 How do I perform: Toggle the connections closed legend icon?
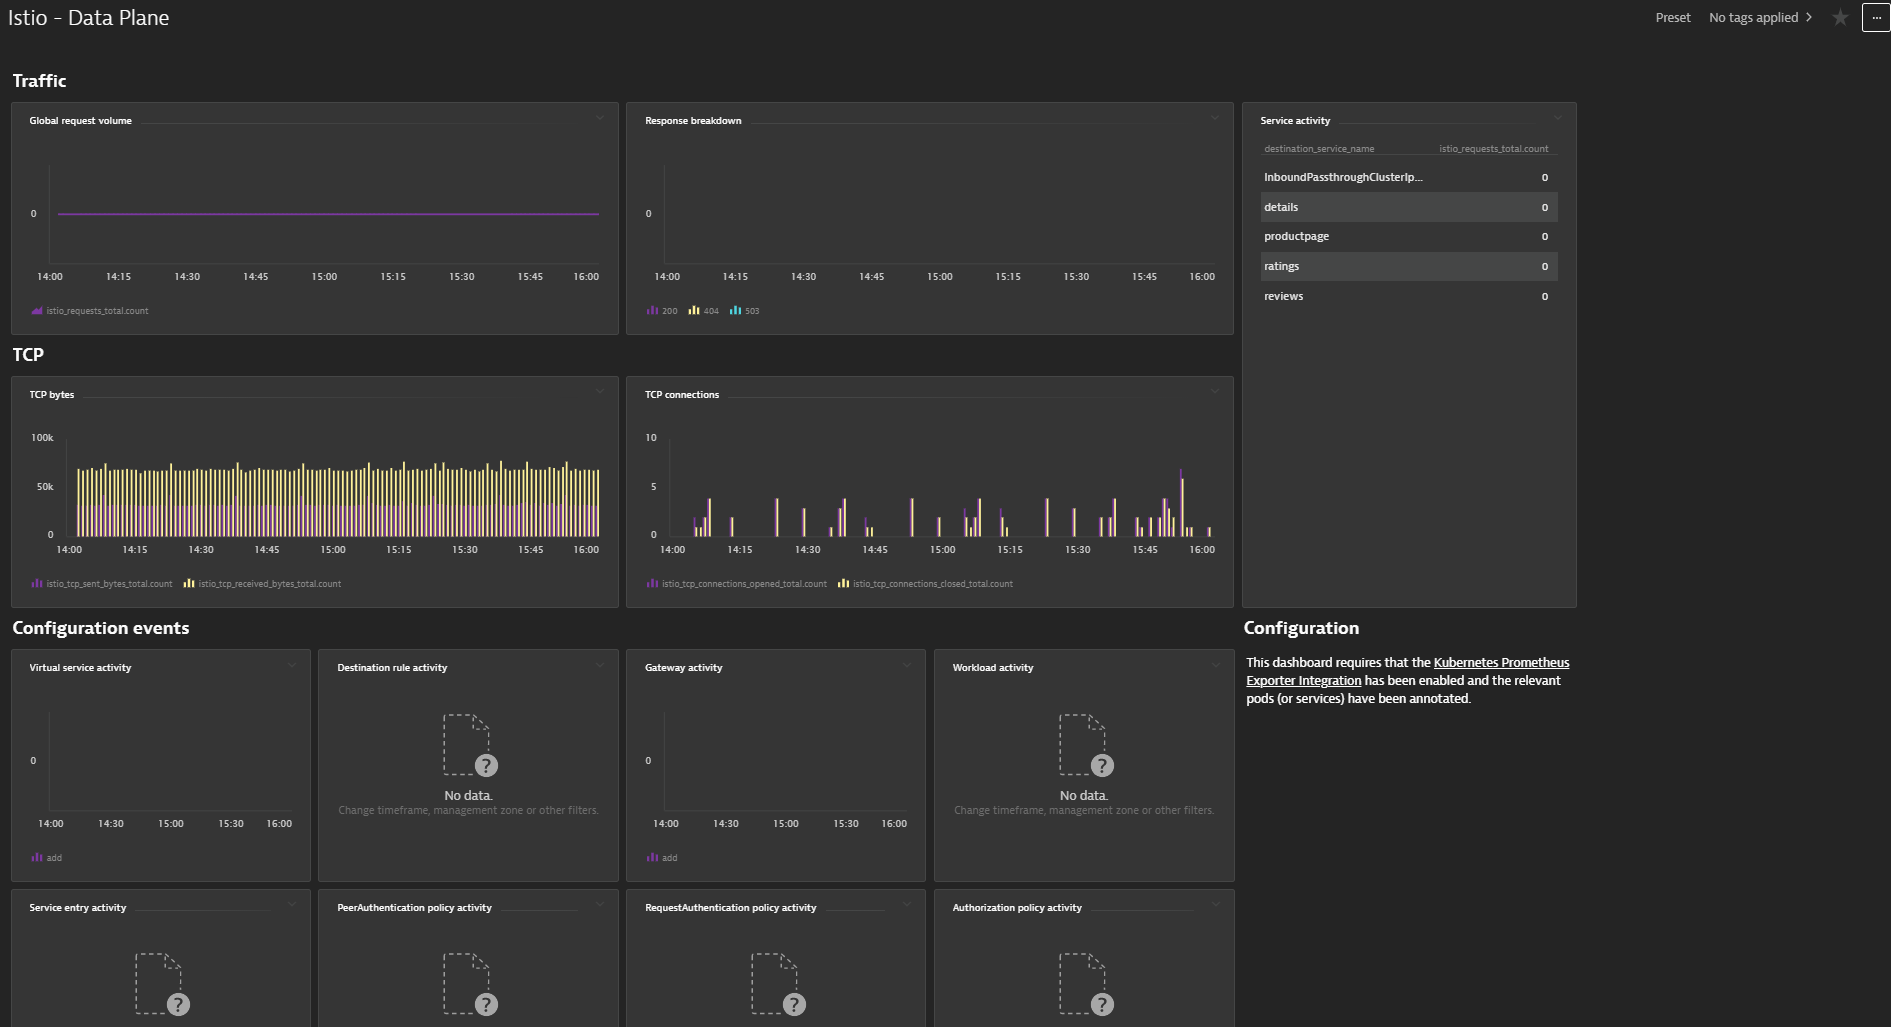tap(843, 584)
